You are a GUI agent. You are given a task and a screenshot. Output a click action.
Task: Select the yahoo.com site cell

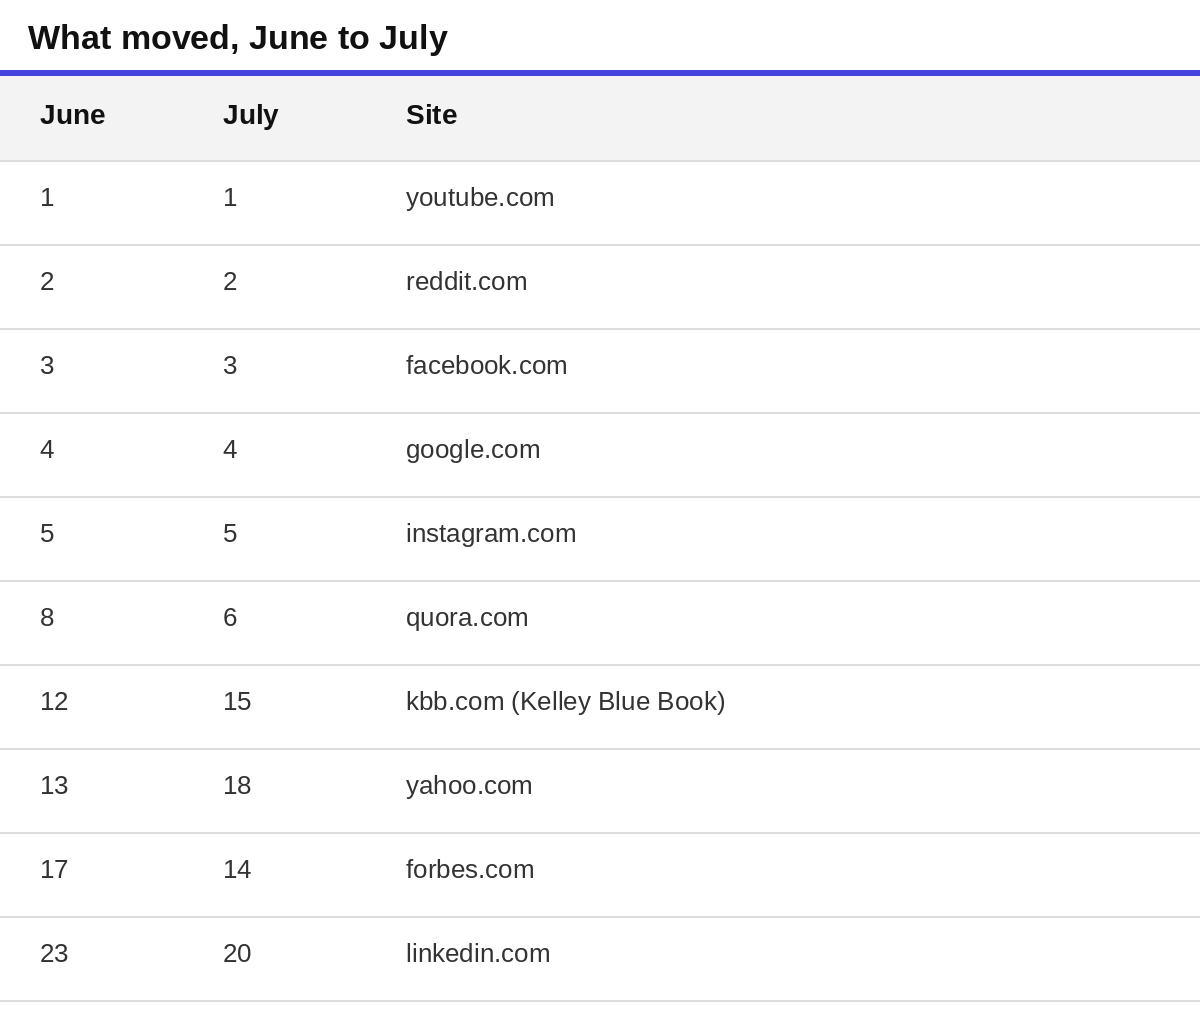point(469,786)
